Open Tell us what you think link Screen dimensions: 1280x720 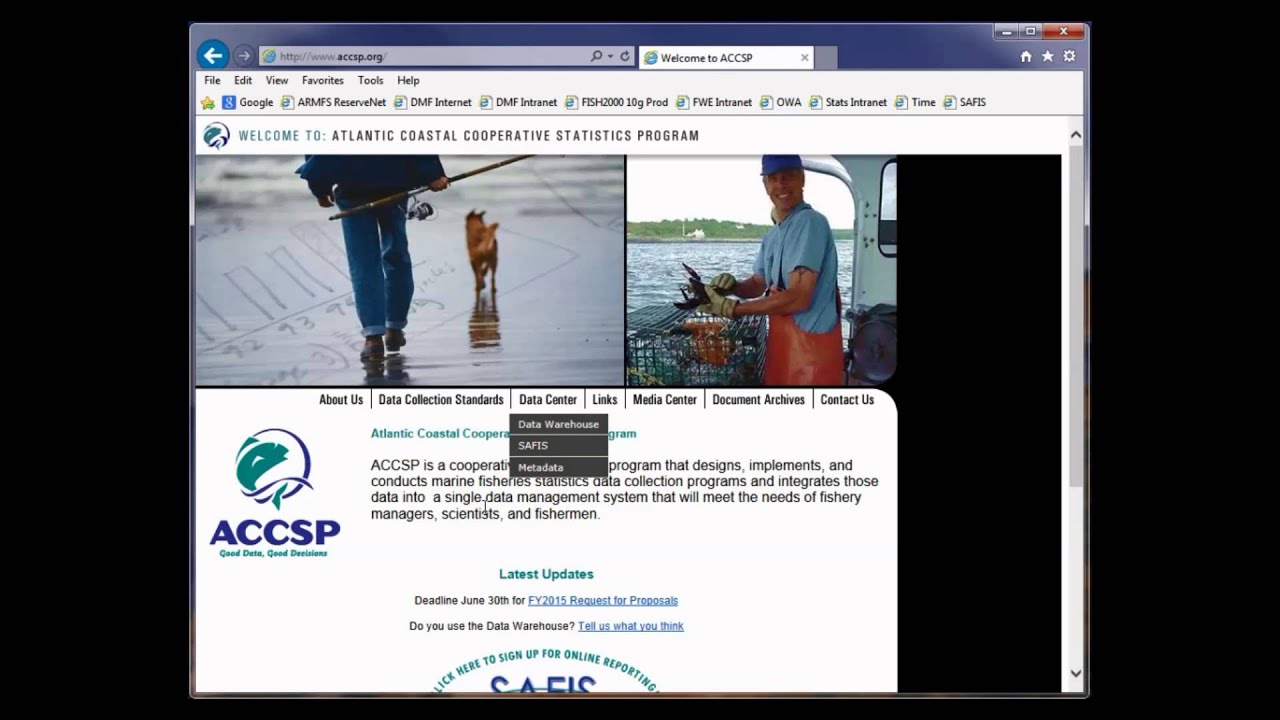(631, 626)
